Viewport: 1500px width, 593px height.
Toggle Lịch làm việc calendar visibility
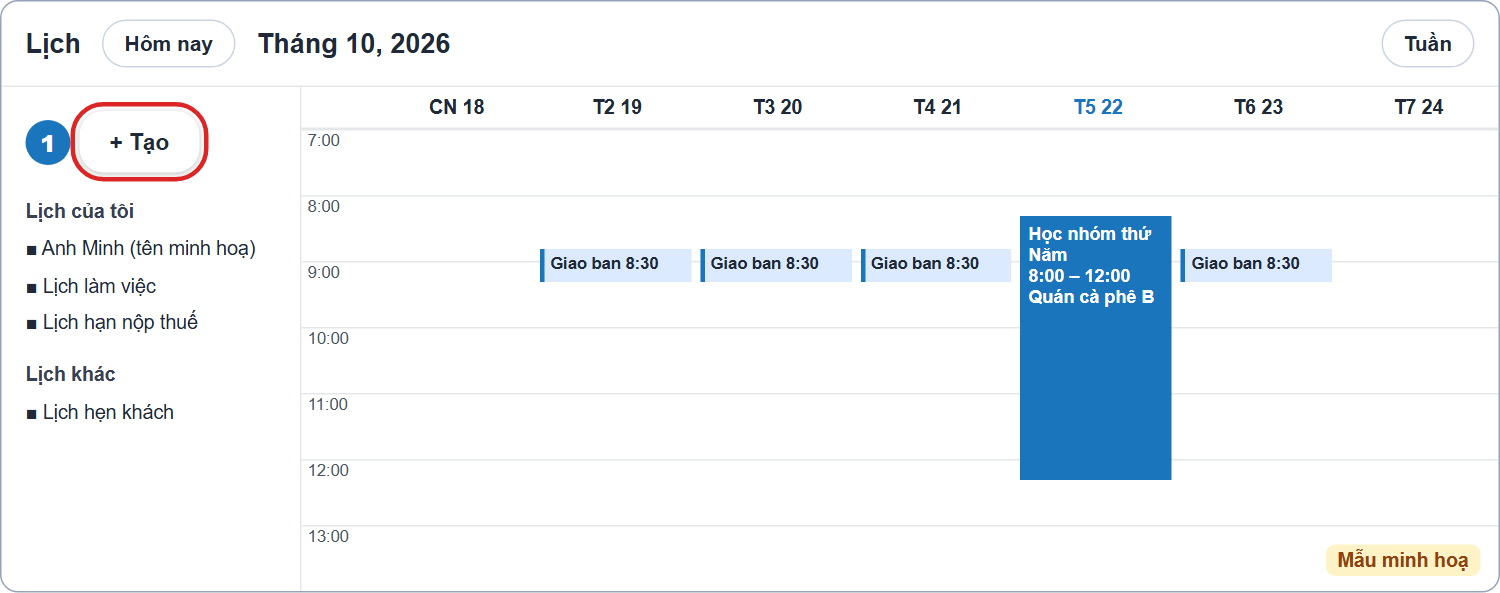pyautogui.click(x=91, y=286)
